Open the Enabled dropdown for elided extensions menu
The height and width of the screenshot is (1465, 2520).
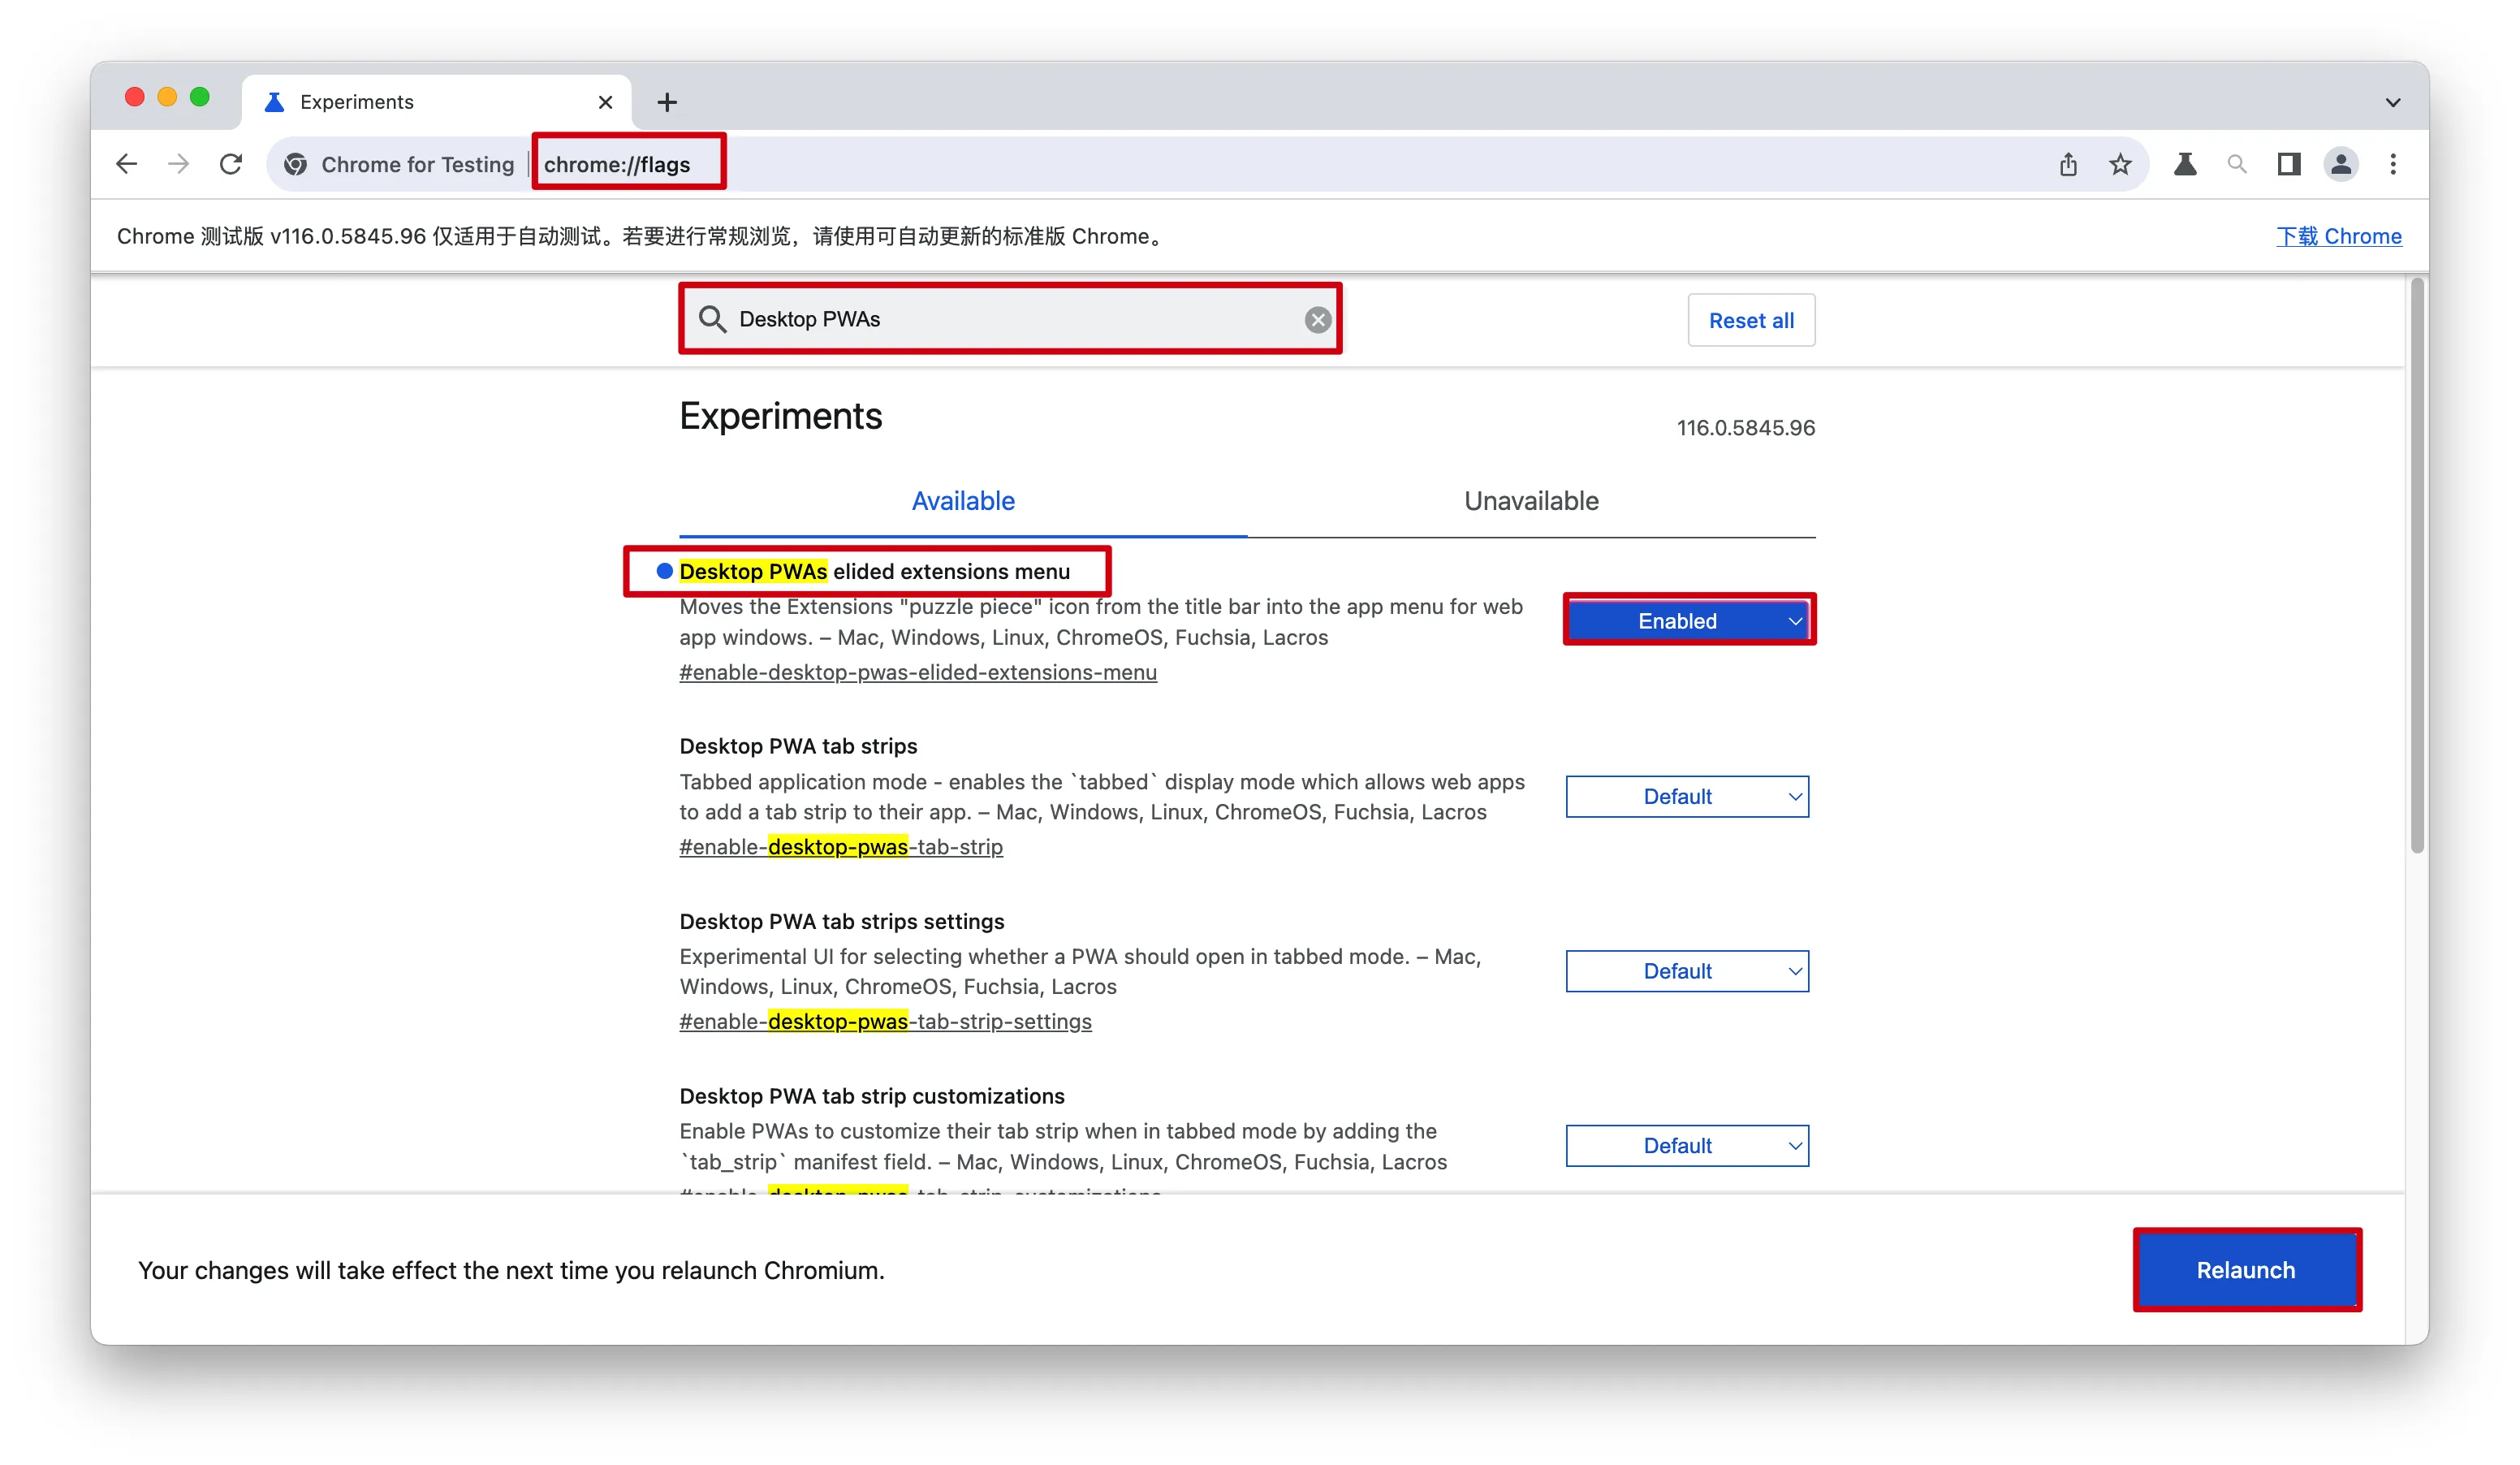1687,621
